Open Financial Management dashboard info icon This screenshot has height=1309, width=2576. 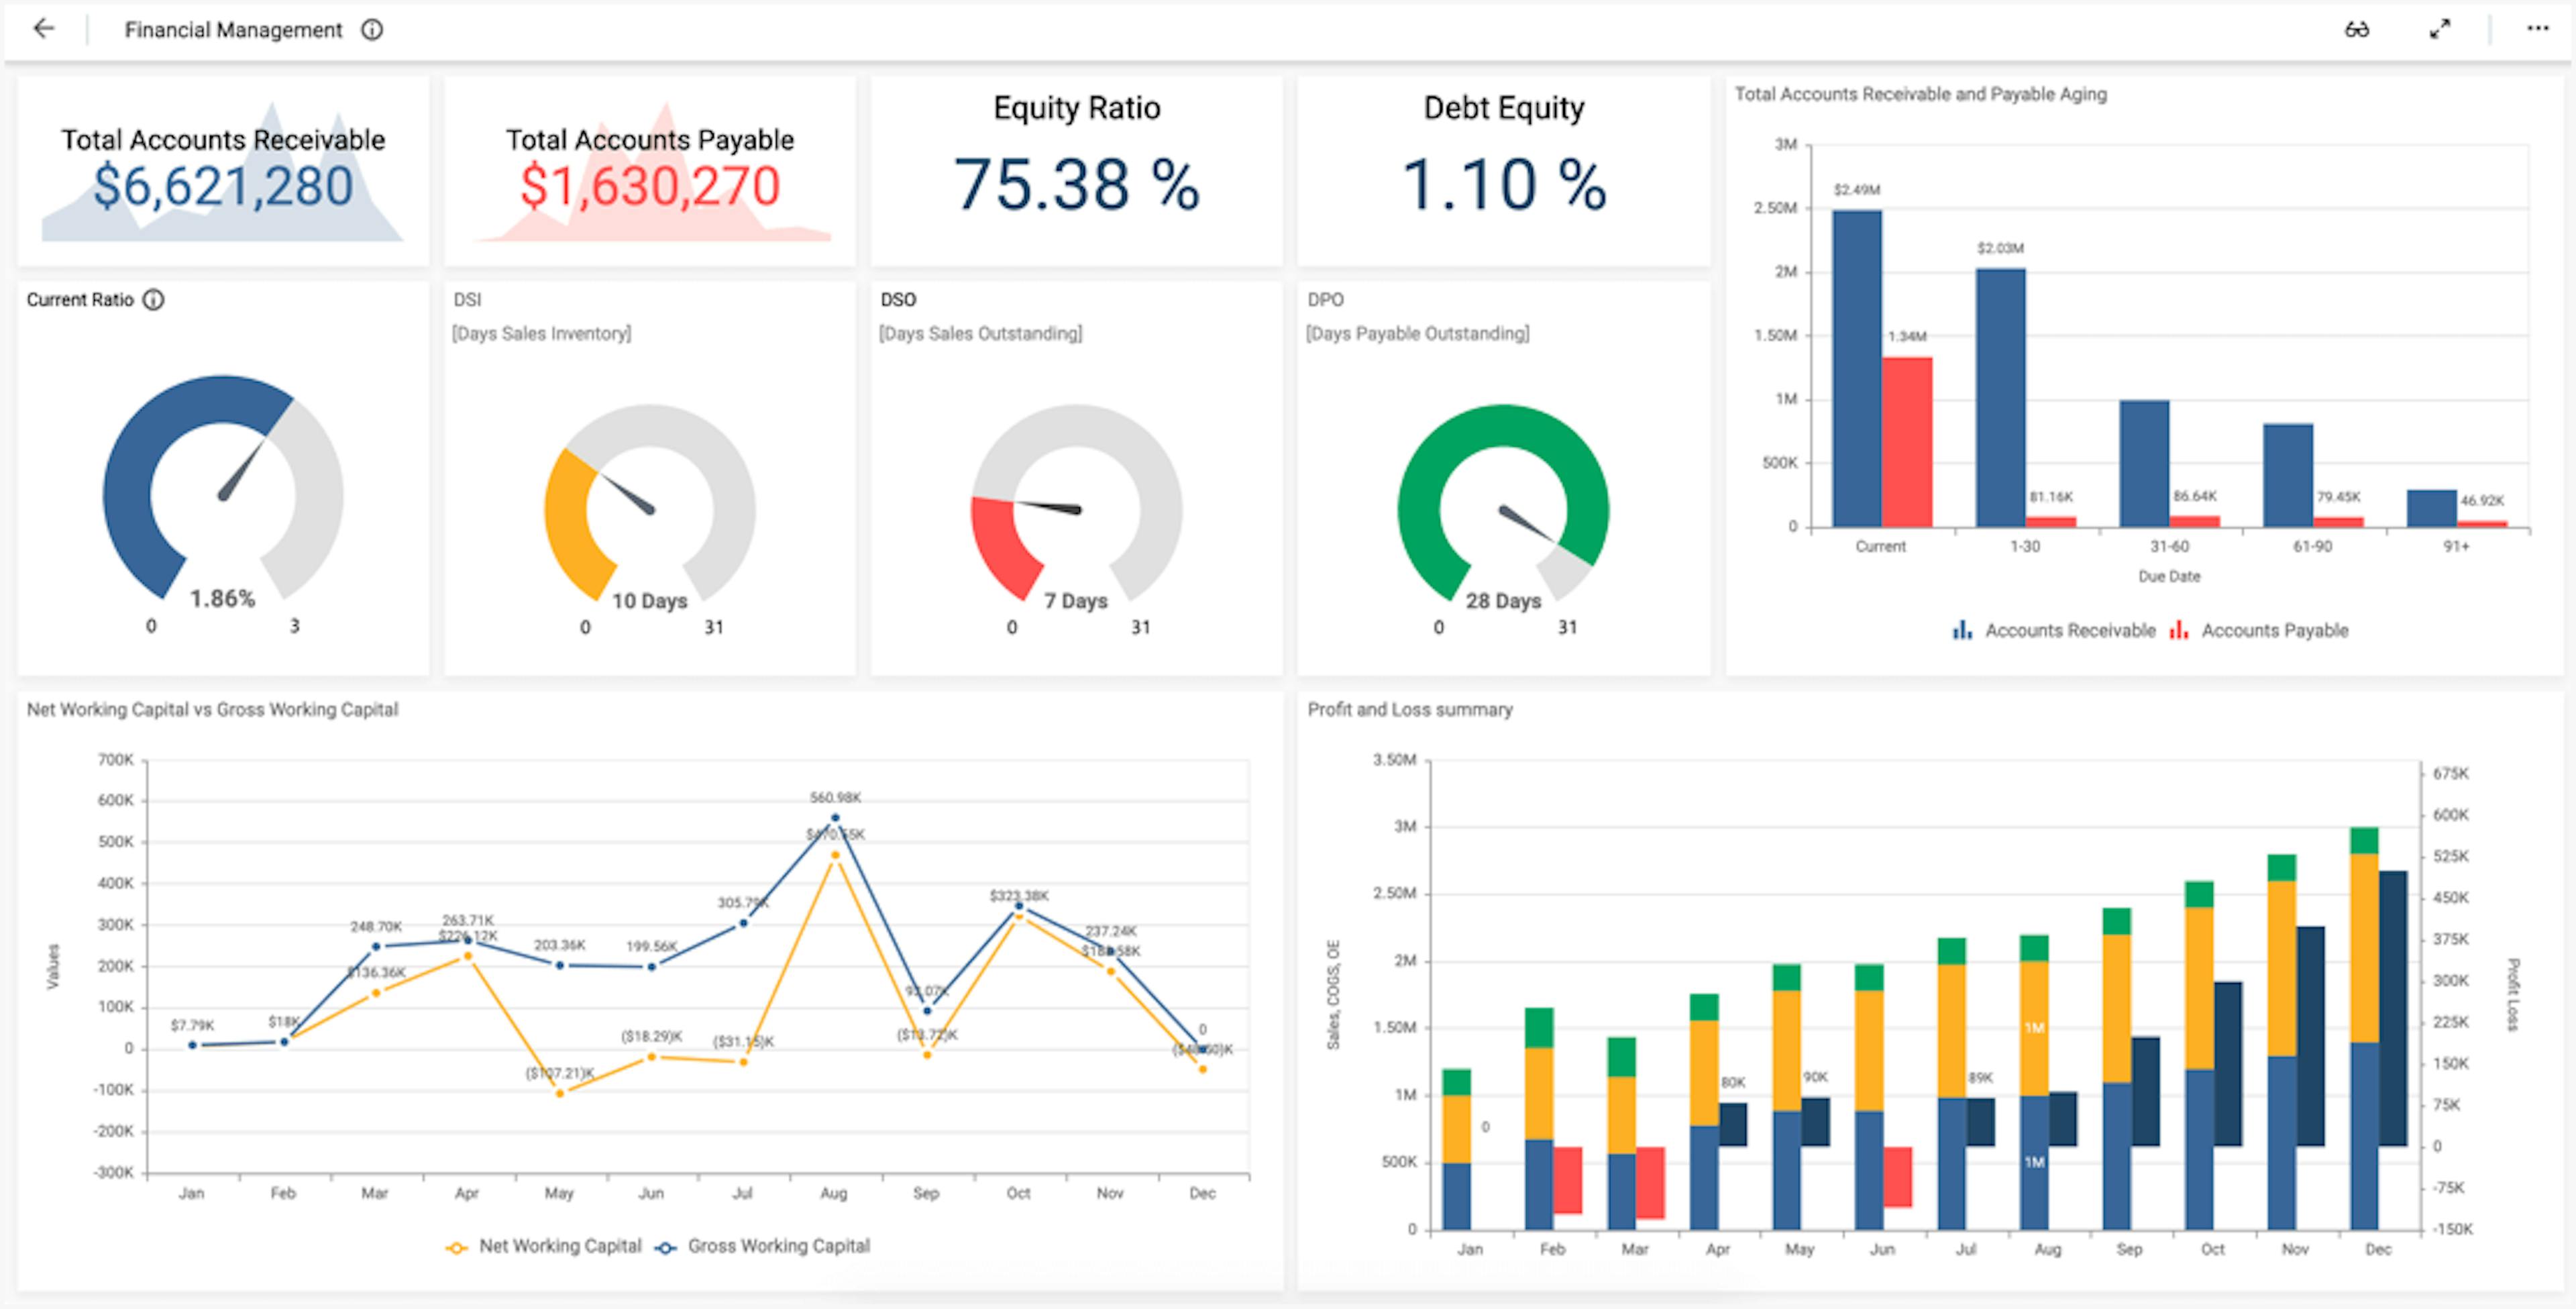[x=372, y=30]
